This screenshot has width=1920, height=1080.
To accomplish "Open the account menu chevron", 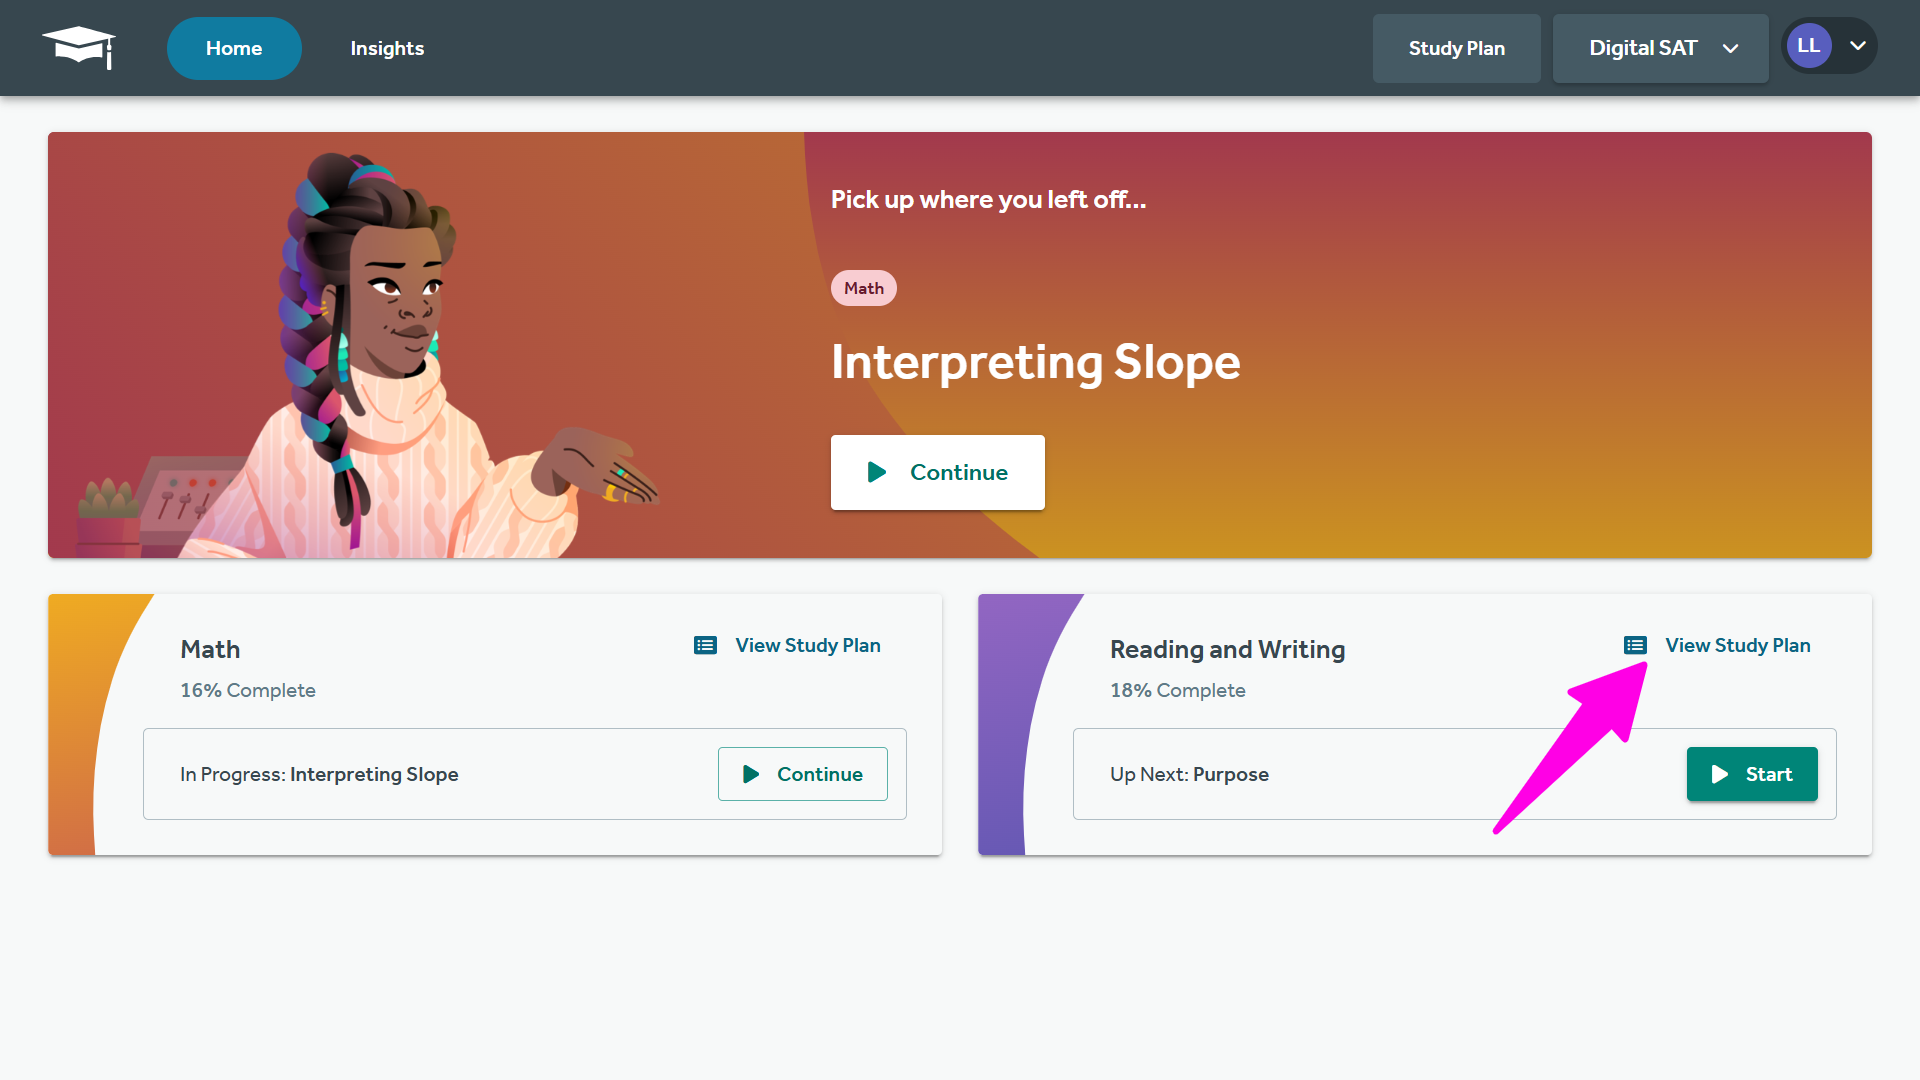I will tap(1858, 46).
